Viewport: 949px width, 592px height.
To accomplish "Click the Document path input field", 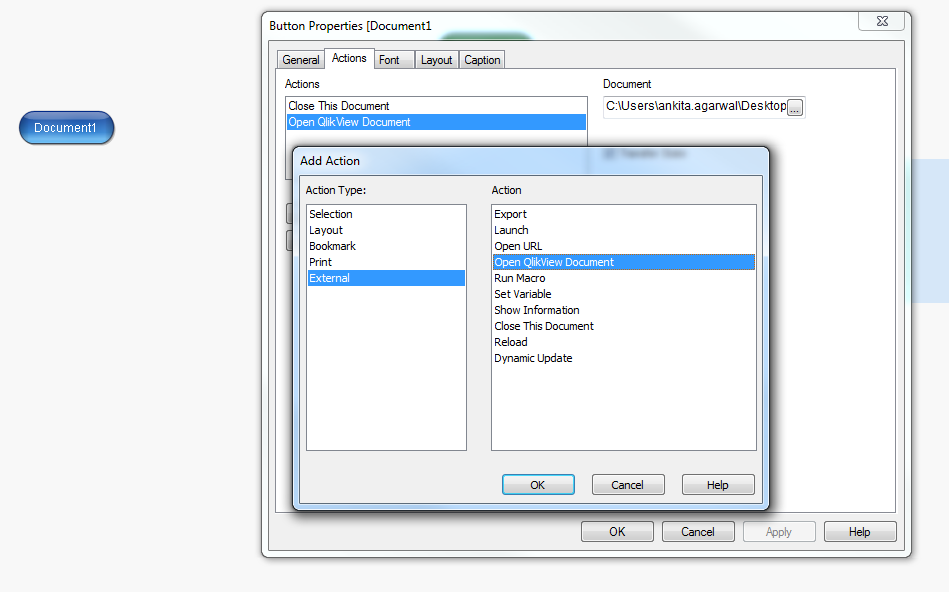I will (x=695, y=107).
